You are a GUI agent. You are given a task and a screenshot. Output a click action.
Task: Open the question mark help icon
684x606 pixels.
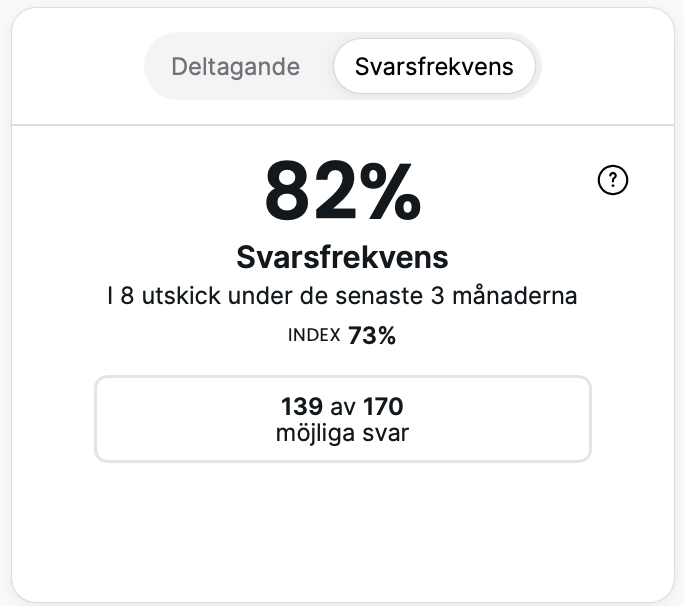click(x=612, y=180)
